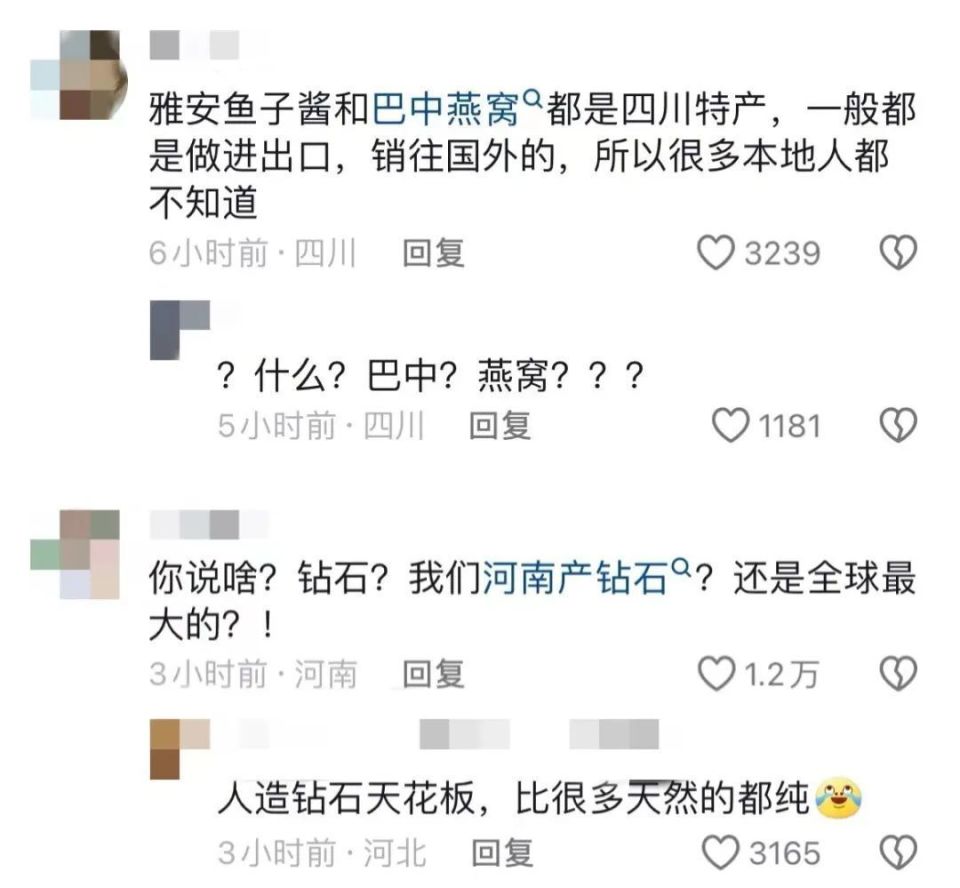The image size is (960, 888).
Task: Like the 人造钻石天花板 reply with 3165
Action: click(720, 852)
